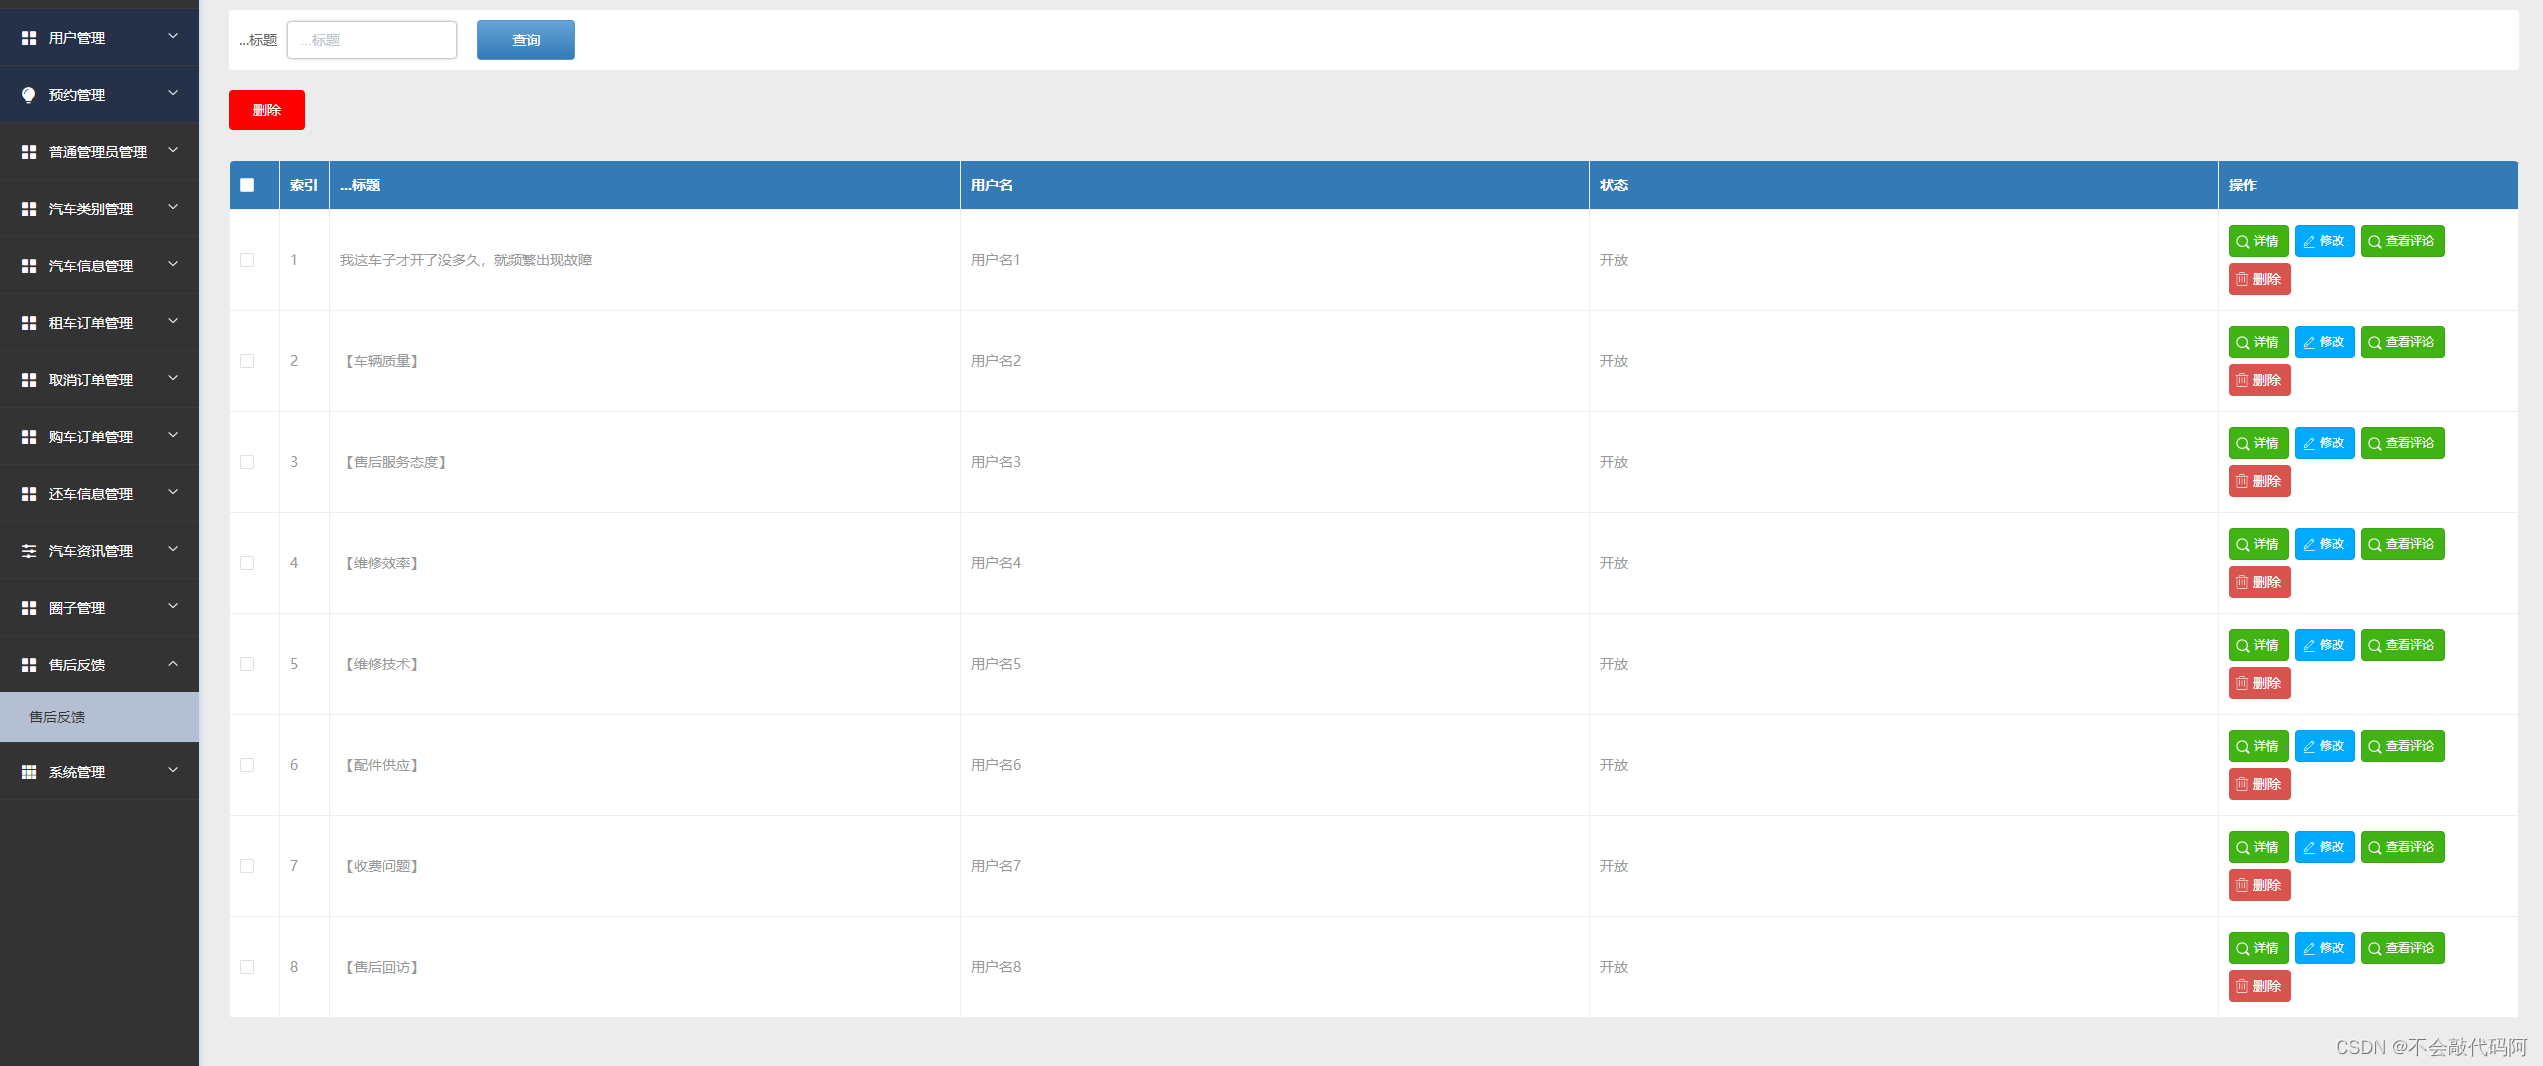Click the 还车信息管理 grid icon
Screen dimensions: 2543x1066
tap(29, 494)
